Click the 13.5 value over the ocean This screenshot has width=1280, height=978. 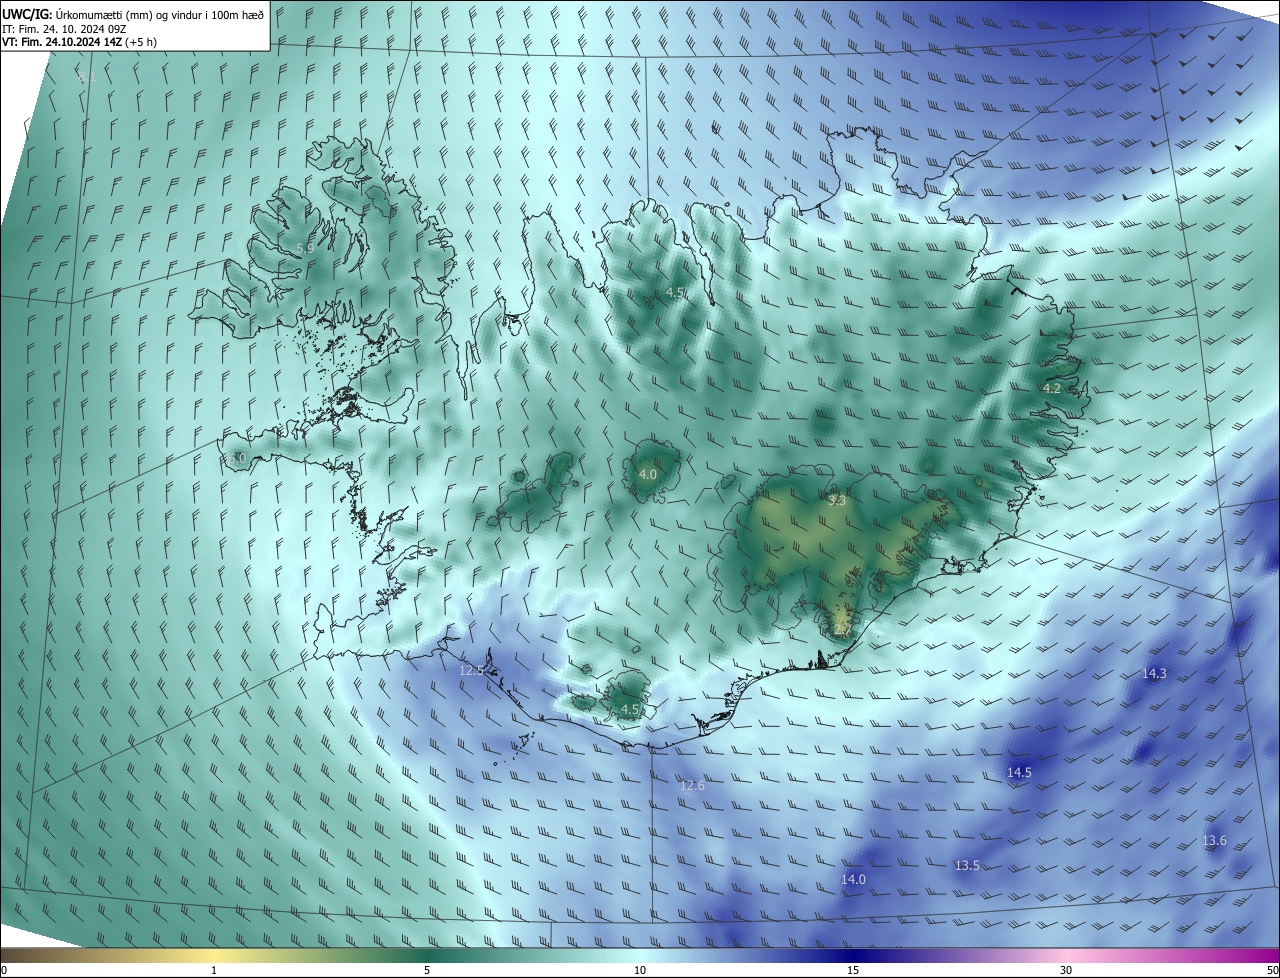(x=967, y=866)
